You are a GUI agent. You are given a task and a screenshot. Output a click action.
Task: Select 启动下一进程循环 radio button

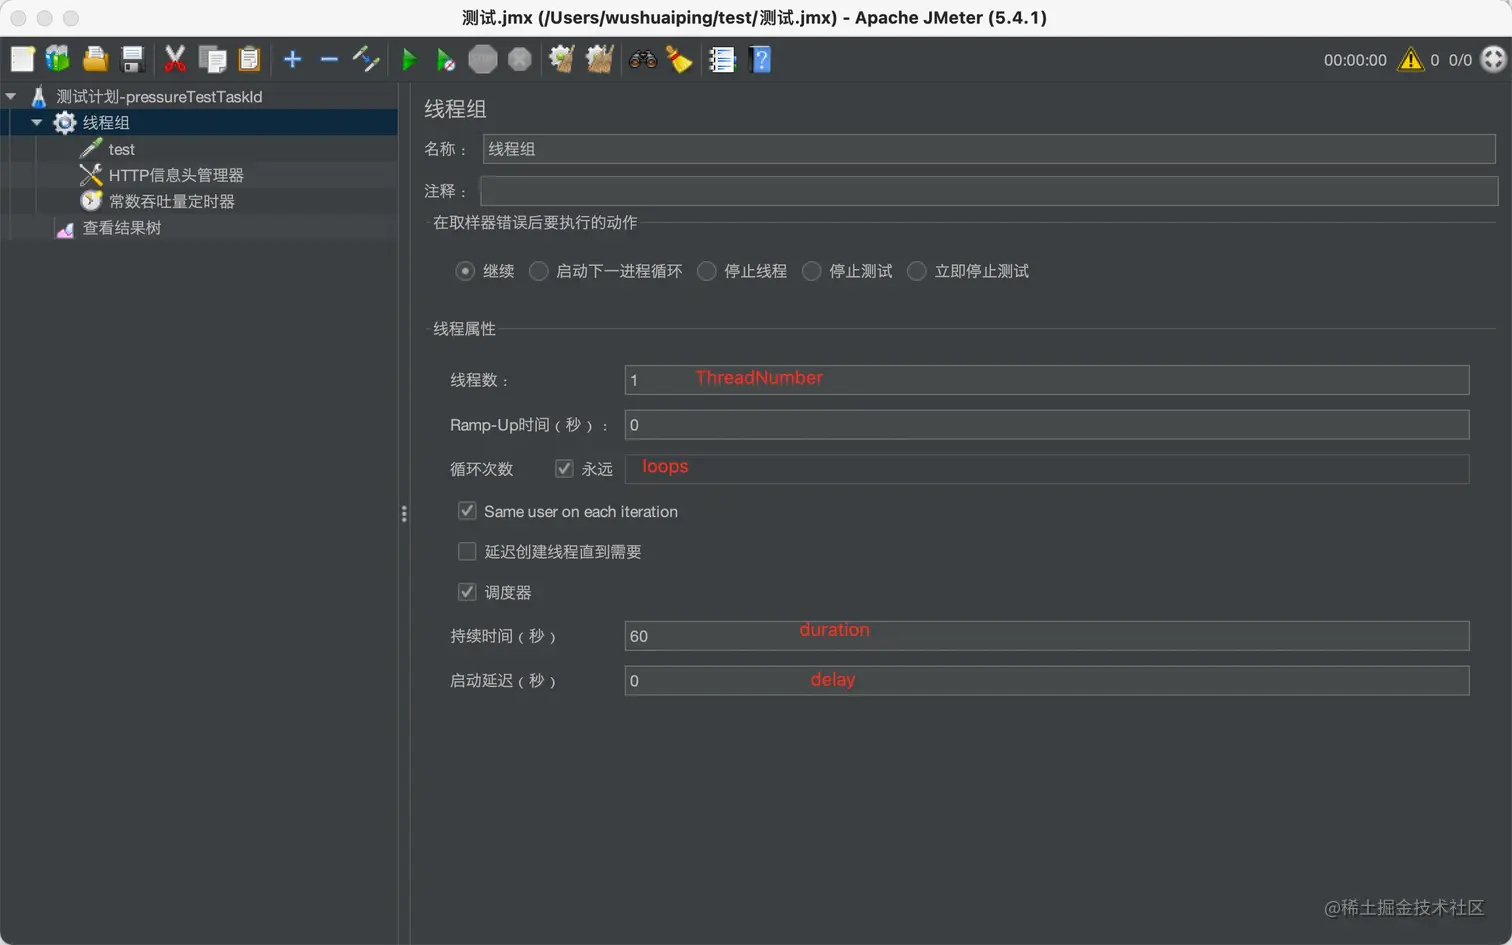[538, 271]
